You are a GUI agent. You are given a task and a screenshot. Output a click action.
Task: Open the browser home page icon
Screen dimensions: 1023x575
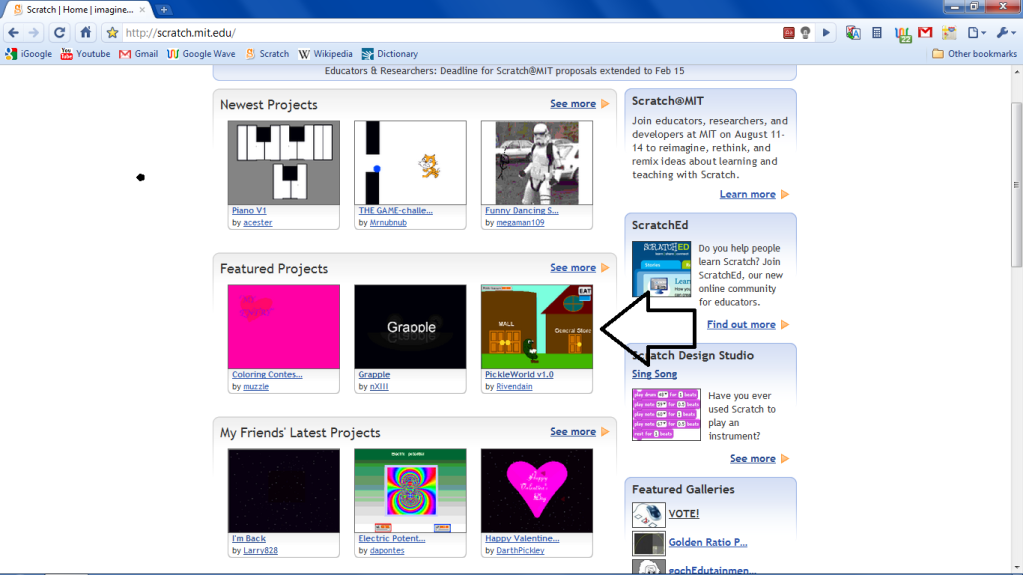(85, 33)
